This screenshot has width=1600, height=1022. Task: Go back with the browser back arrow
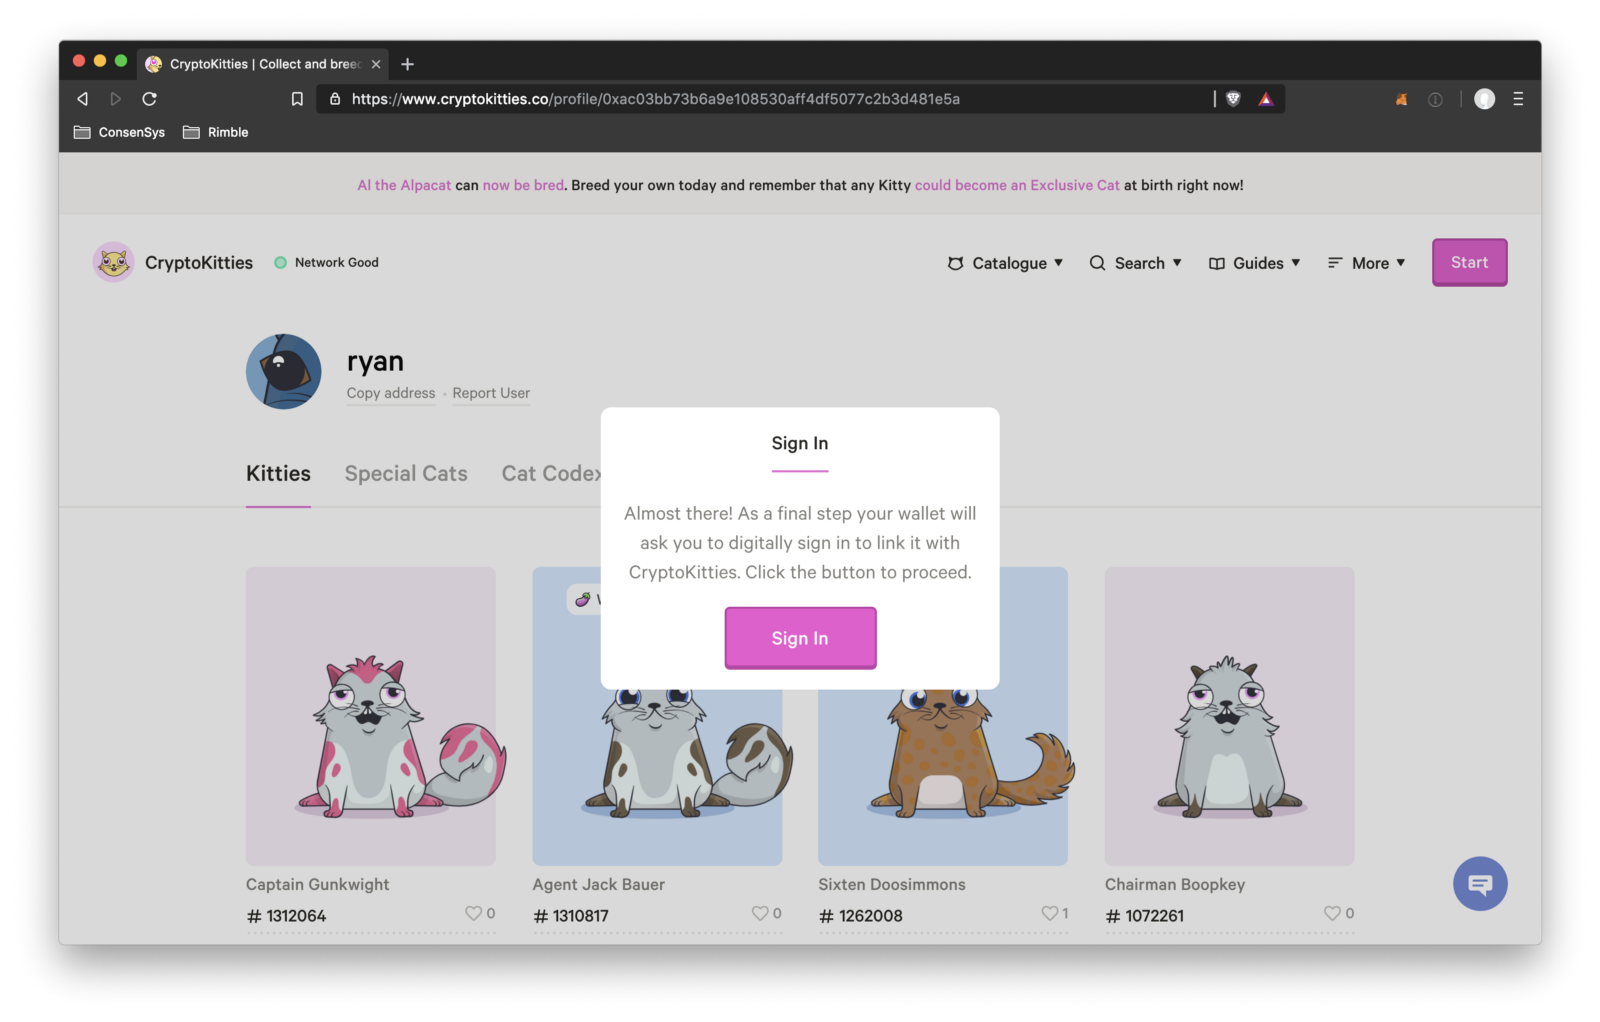83,99
